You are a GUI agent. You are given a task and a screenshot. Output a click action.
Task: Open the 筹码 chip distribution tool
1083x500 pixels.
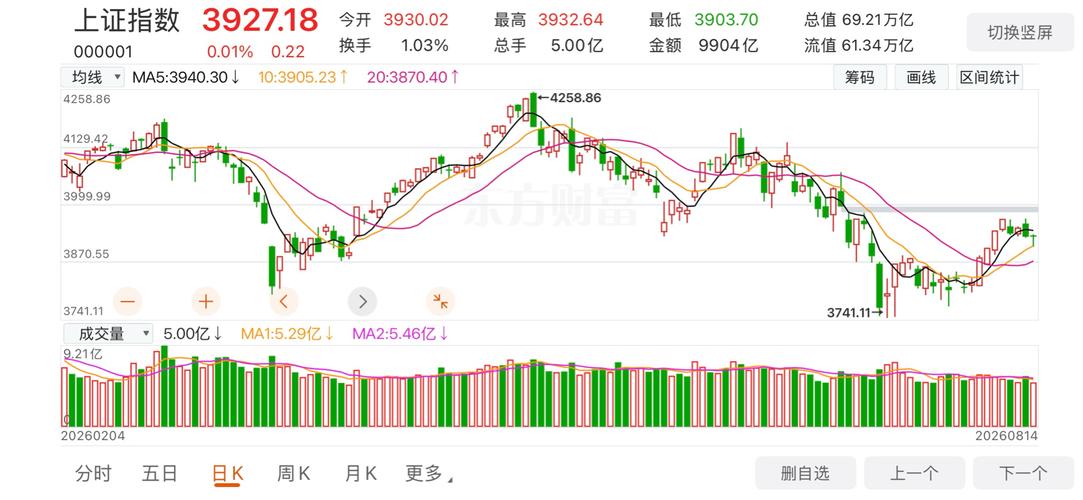click(860, 77)
